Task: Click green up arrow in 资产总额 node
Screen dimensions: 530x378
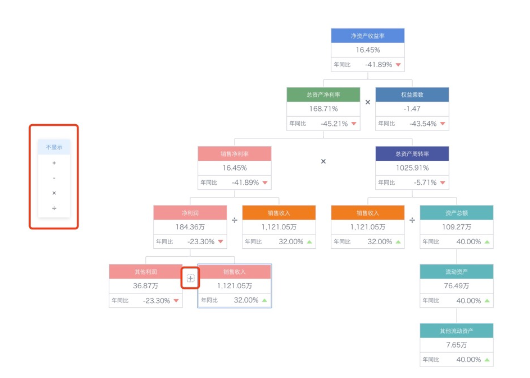Action: pos(487,242)
